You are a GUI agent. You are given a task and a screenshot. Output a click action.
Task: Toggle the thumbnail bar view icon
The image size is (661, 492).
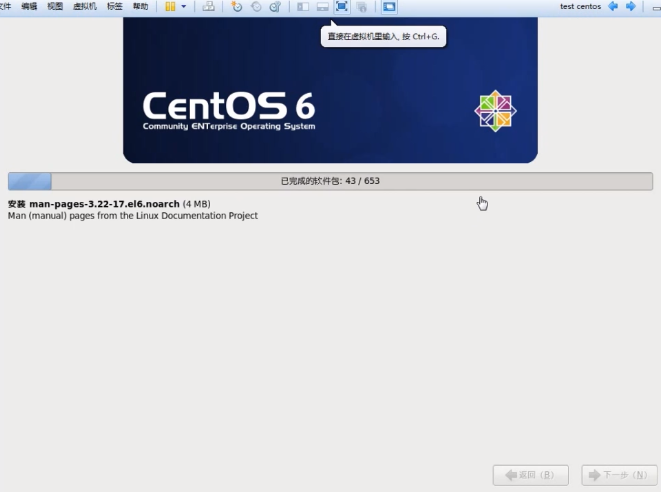point(322,7)
